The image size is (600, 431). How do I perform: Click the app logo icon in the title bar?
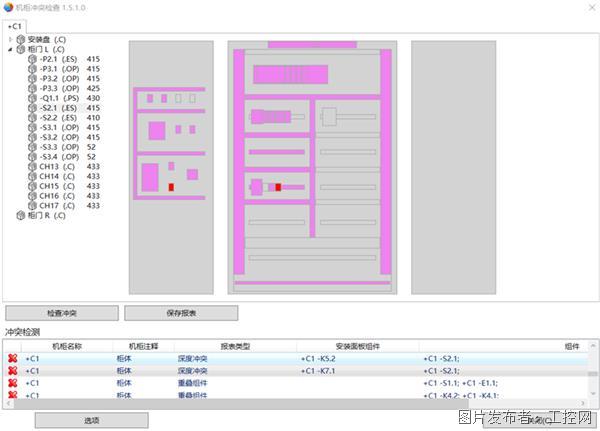[x=8, y=7]
